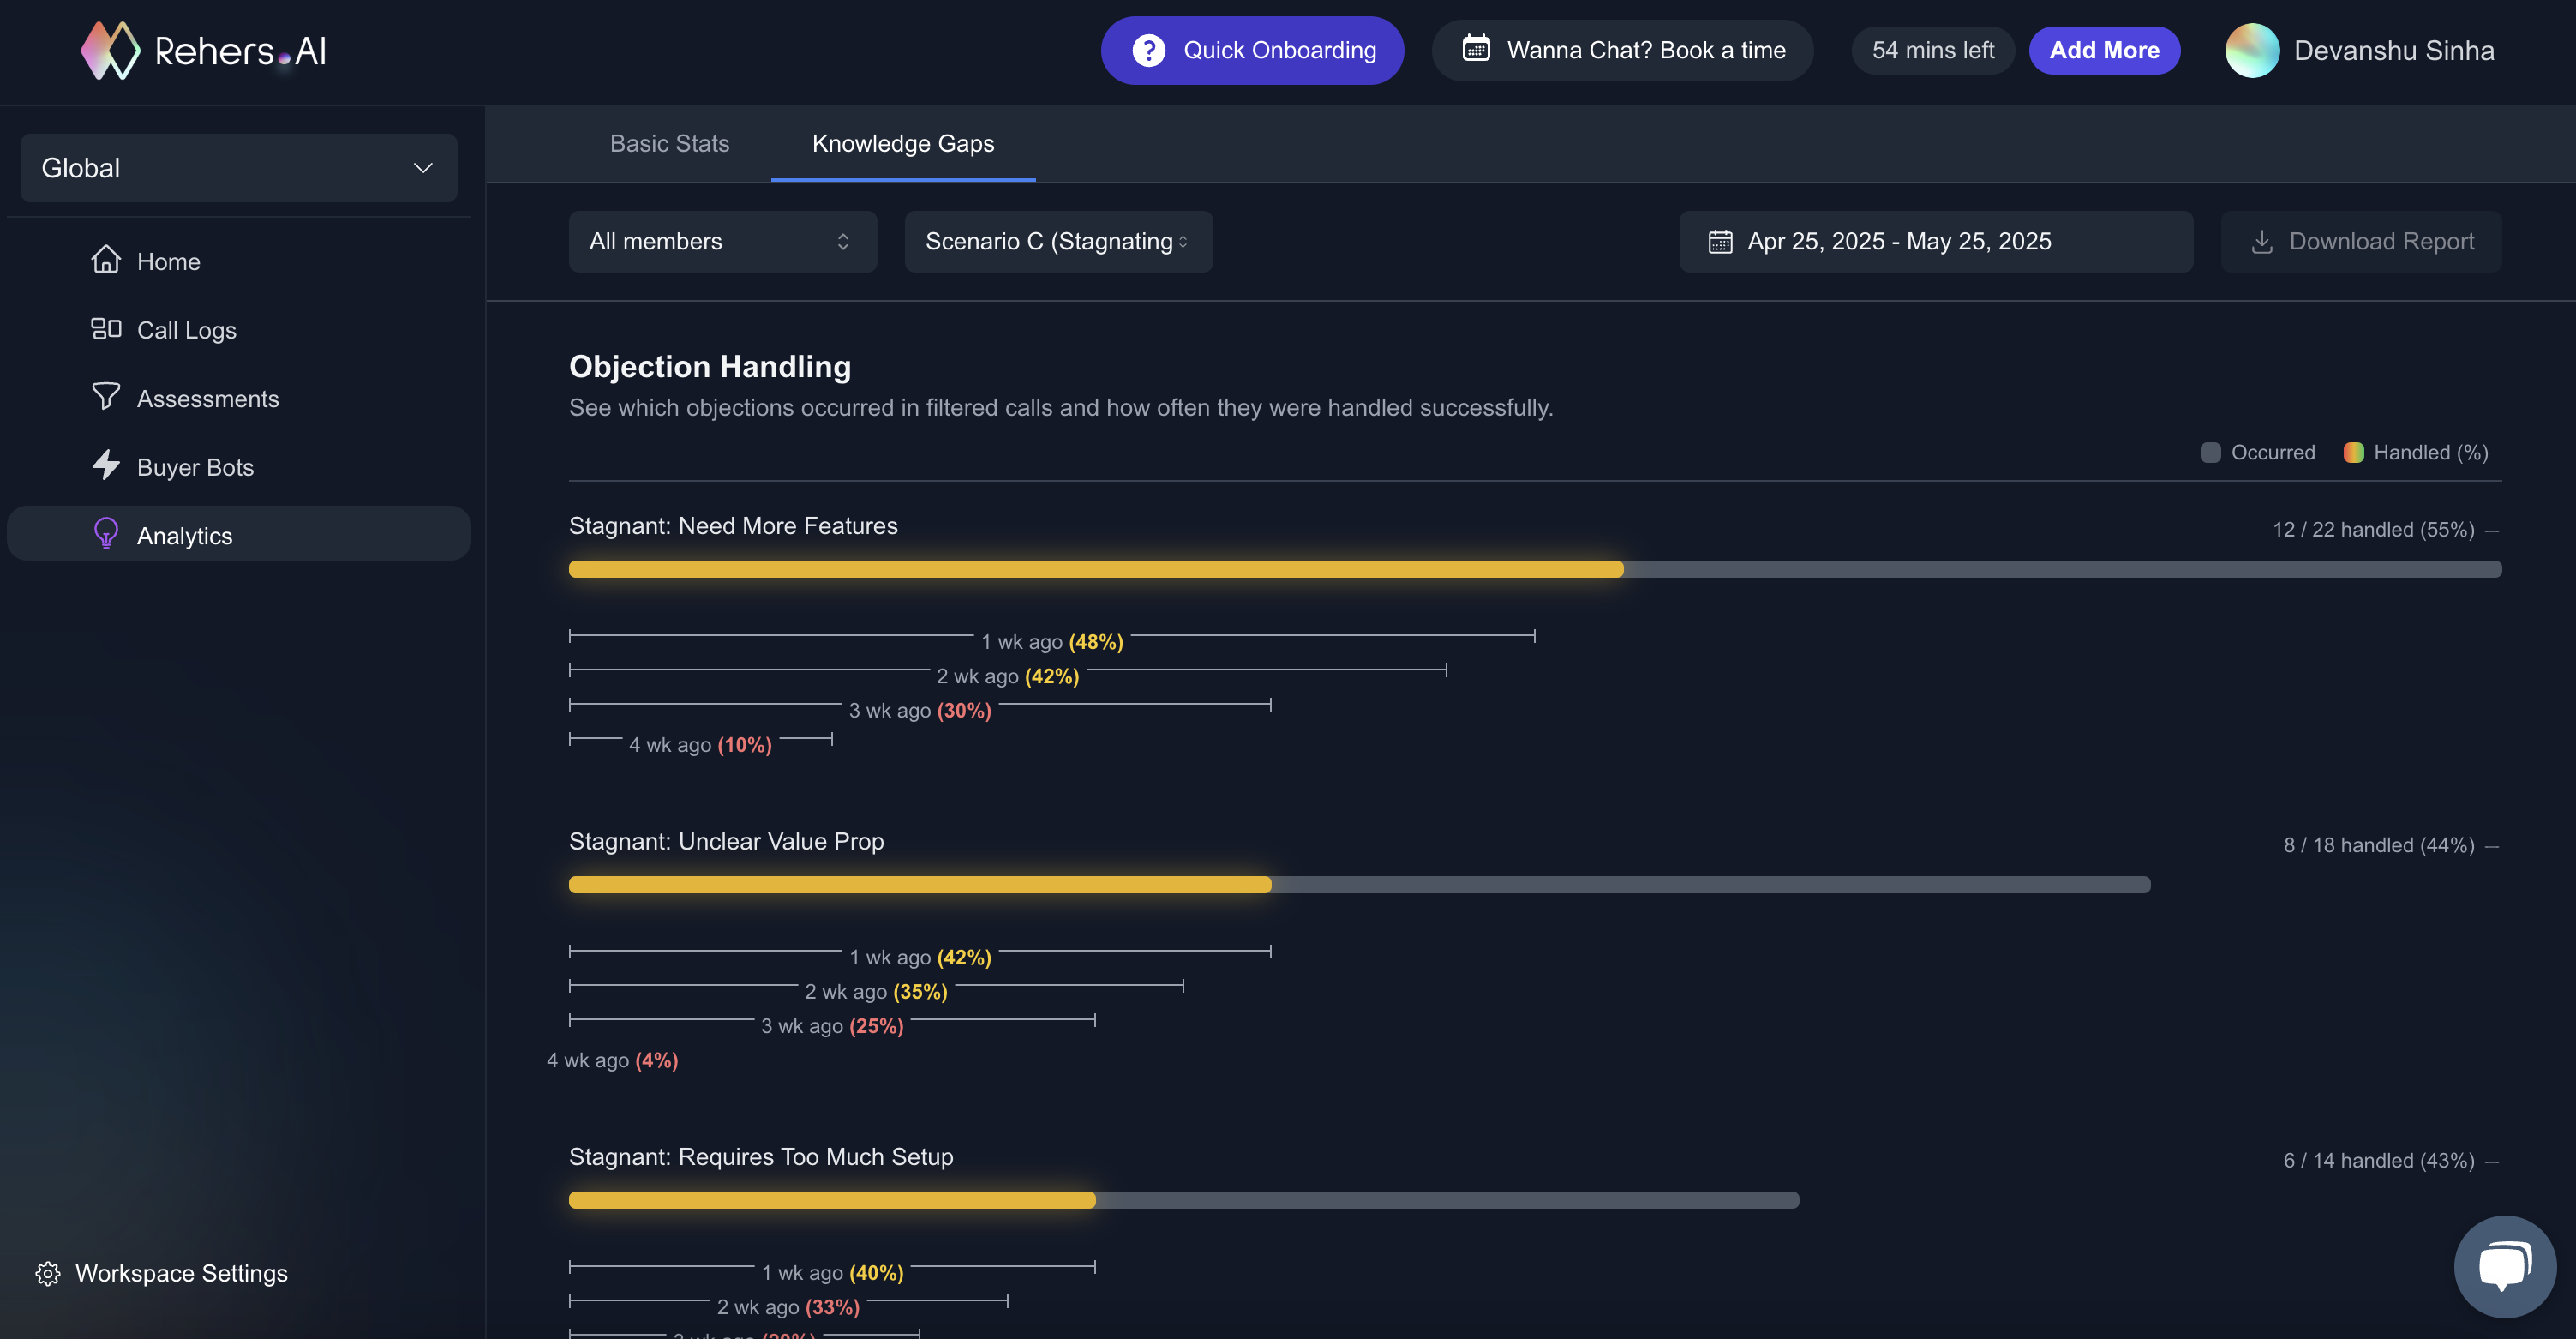Collapse the Requires Too Much Setup trend indicator
Viewport: 2576px width, 1339px height.
(2492, 1162)
